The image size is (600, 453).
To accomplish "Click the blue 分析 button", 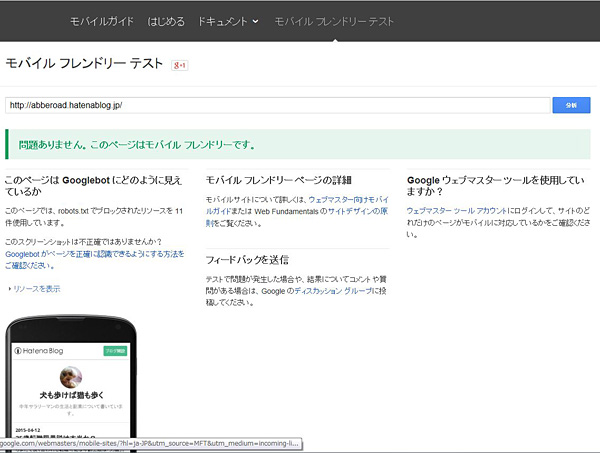I will coord(571,105).
